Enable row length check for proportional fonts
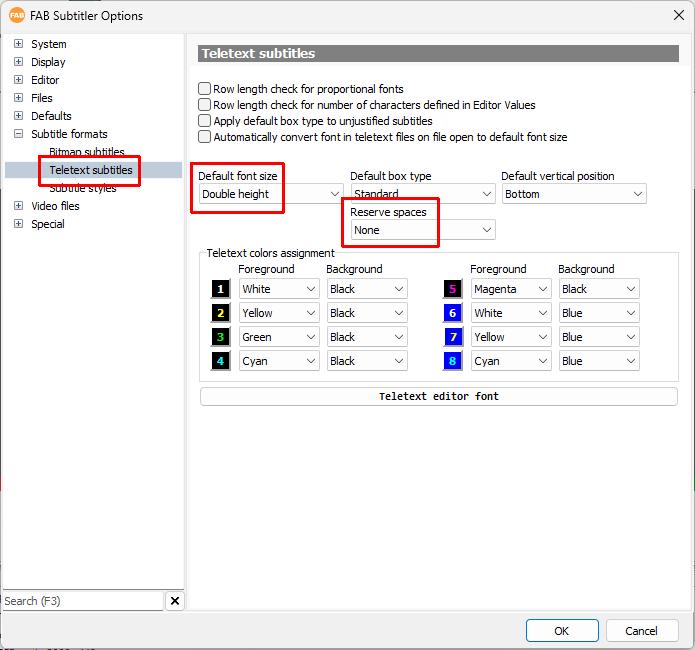695x650 pixels. 204,89
